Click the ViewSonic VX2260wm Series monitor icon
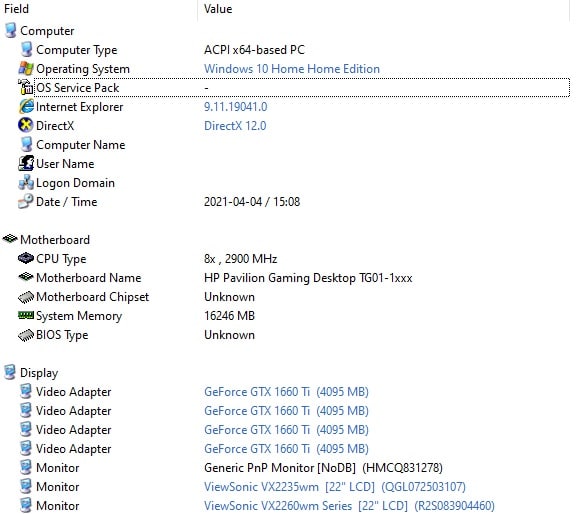 [26, 505]
